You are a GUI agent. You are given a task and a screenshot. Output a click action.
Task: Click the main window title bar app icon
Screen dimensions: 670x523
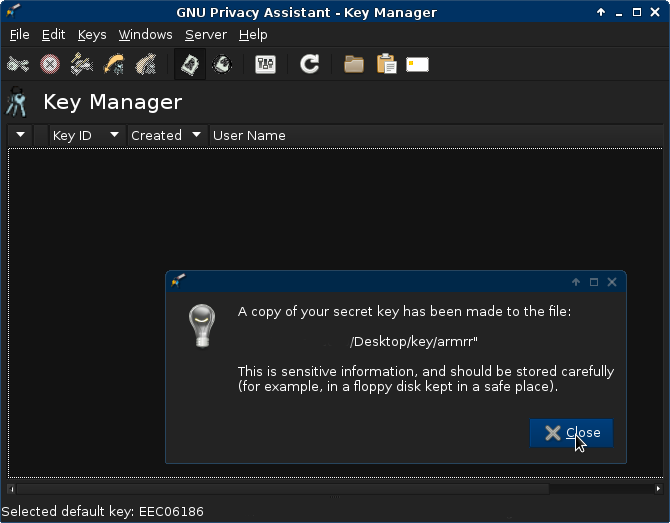[13, 11]
